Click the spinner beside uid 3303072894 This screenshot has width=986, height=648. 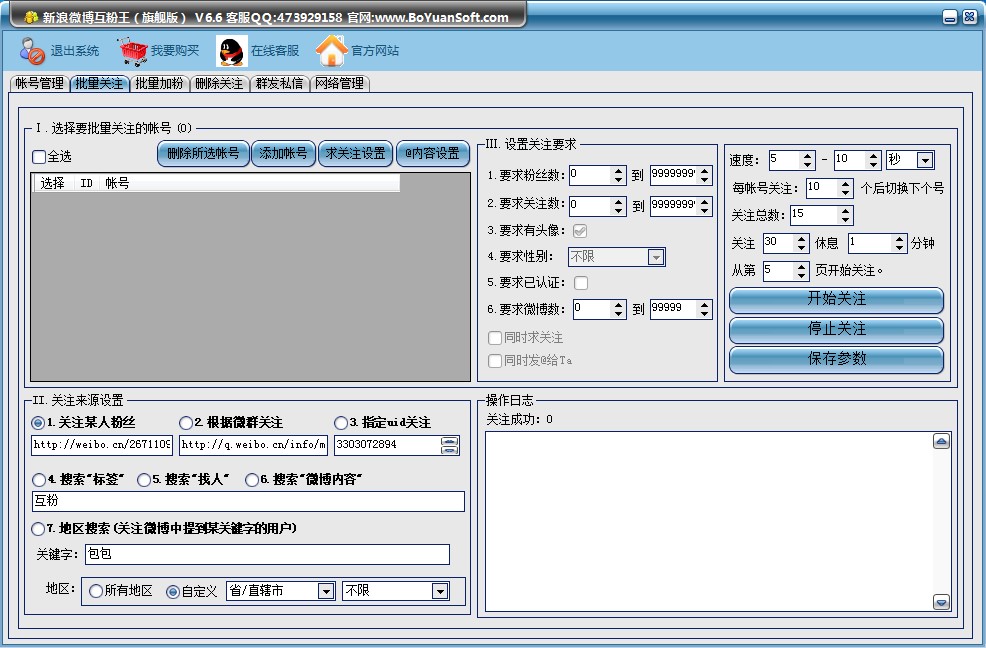[450, 445]
